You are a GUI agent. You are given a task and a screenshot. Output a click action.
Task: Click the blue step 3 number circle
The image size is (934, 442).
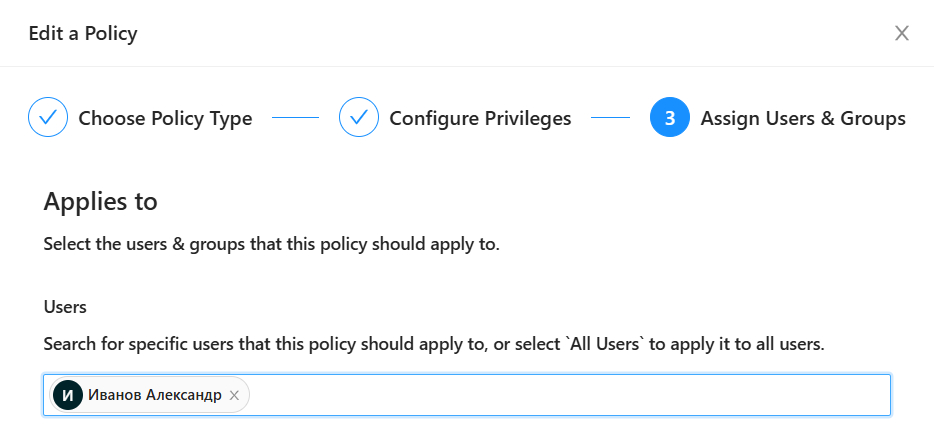(670, 118)
